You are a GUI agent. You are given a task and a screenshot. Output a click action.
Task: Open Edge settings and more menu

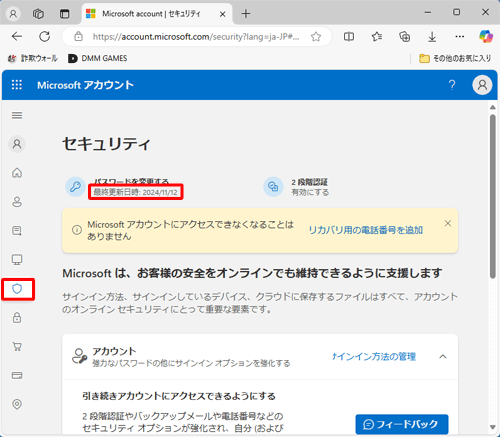coord(460,36)
